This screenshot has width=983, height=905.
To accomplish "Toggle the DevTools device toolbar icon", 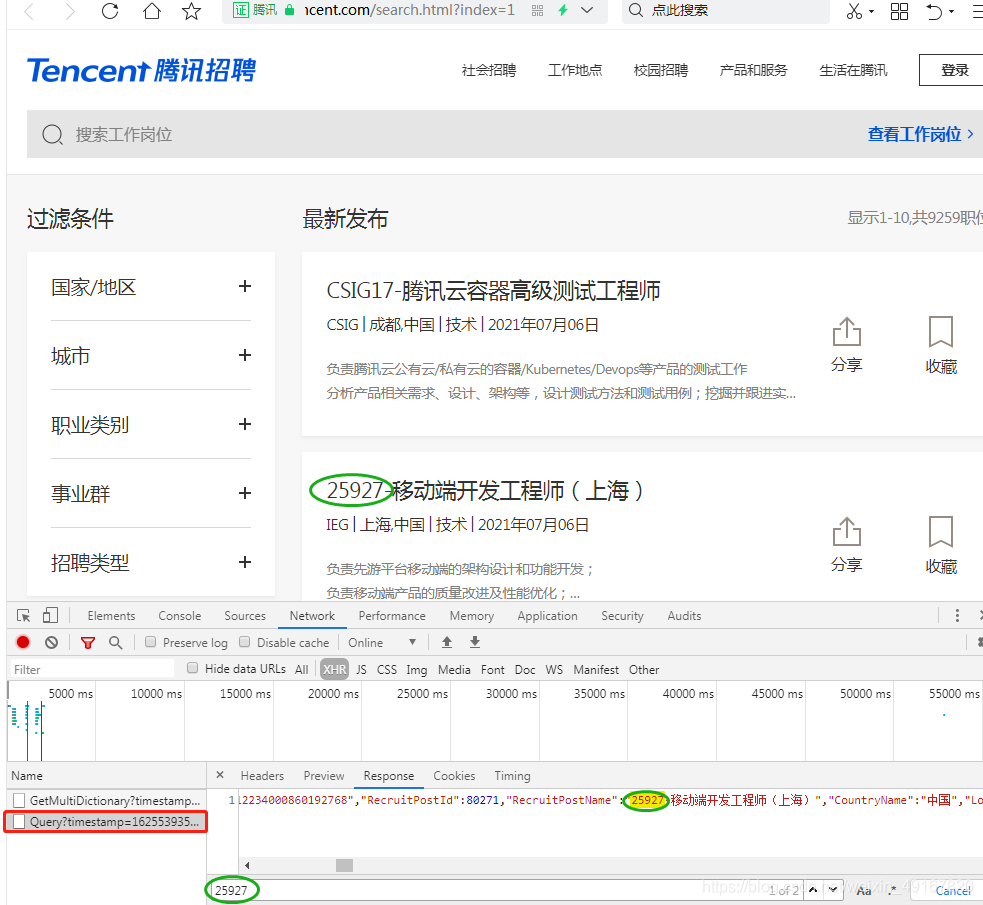I will pyautogui.click(x=50, y=615).
